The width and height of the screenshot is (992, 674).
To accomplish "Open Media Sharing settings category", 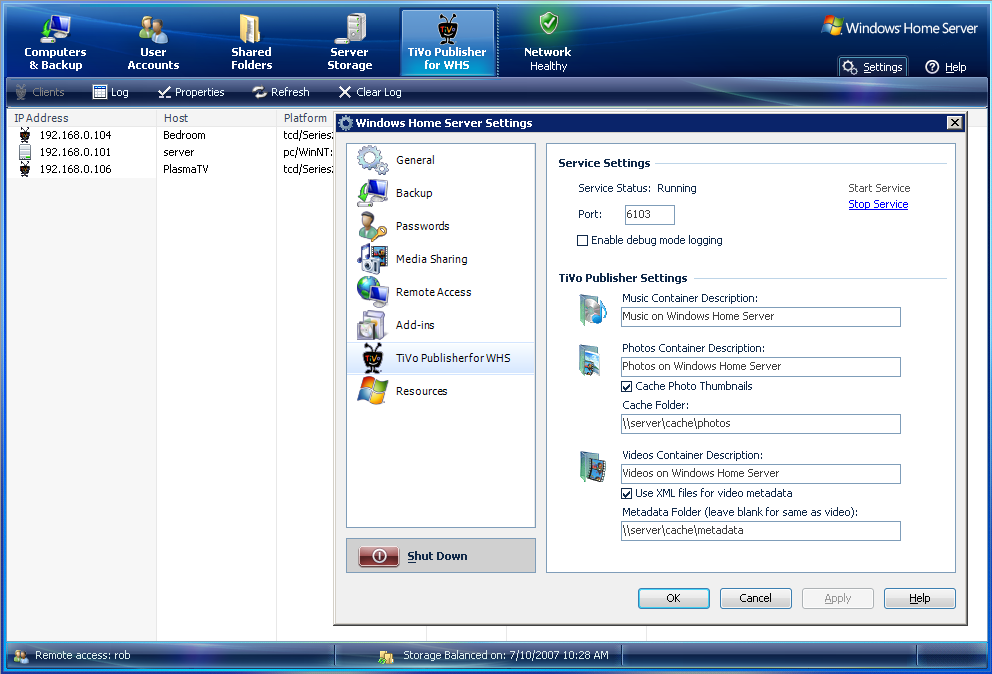I will coord(441,259).
